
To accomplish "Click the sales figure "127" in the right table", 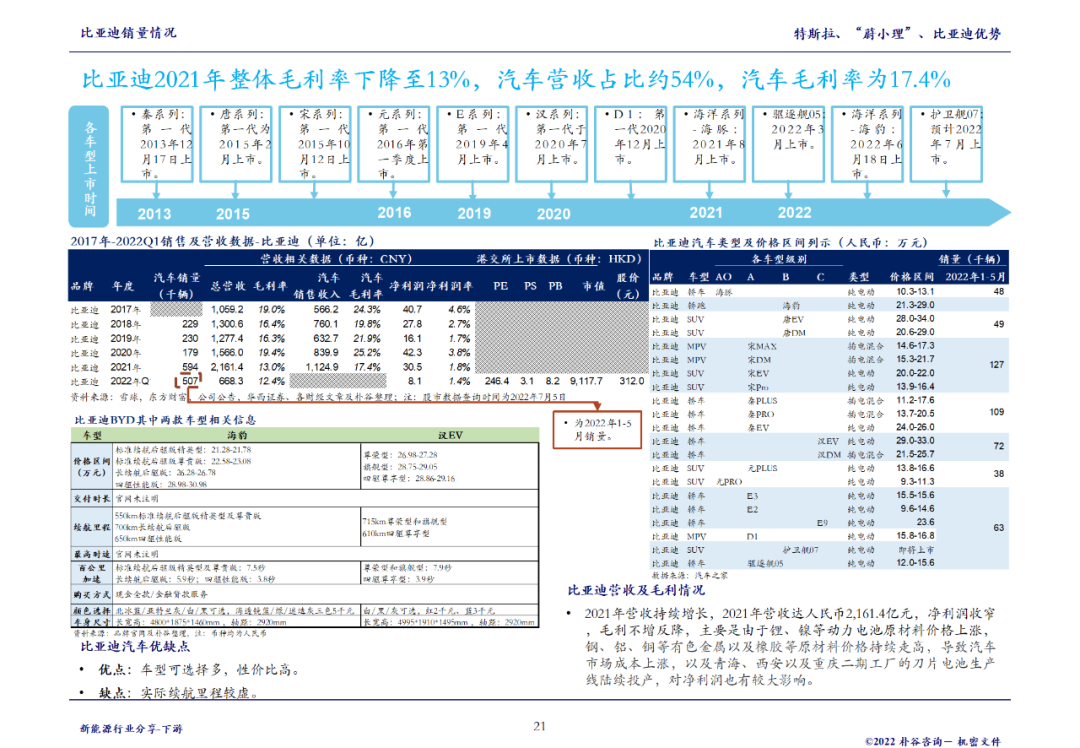I will (x=997, y=365).
